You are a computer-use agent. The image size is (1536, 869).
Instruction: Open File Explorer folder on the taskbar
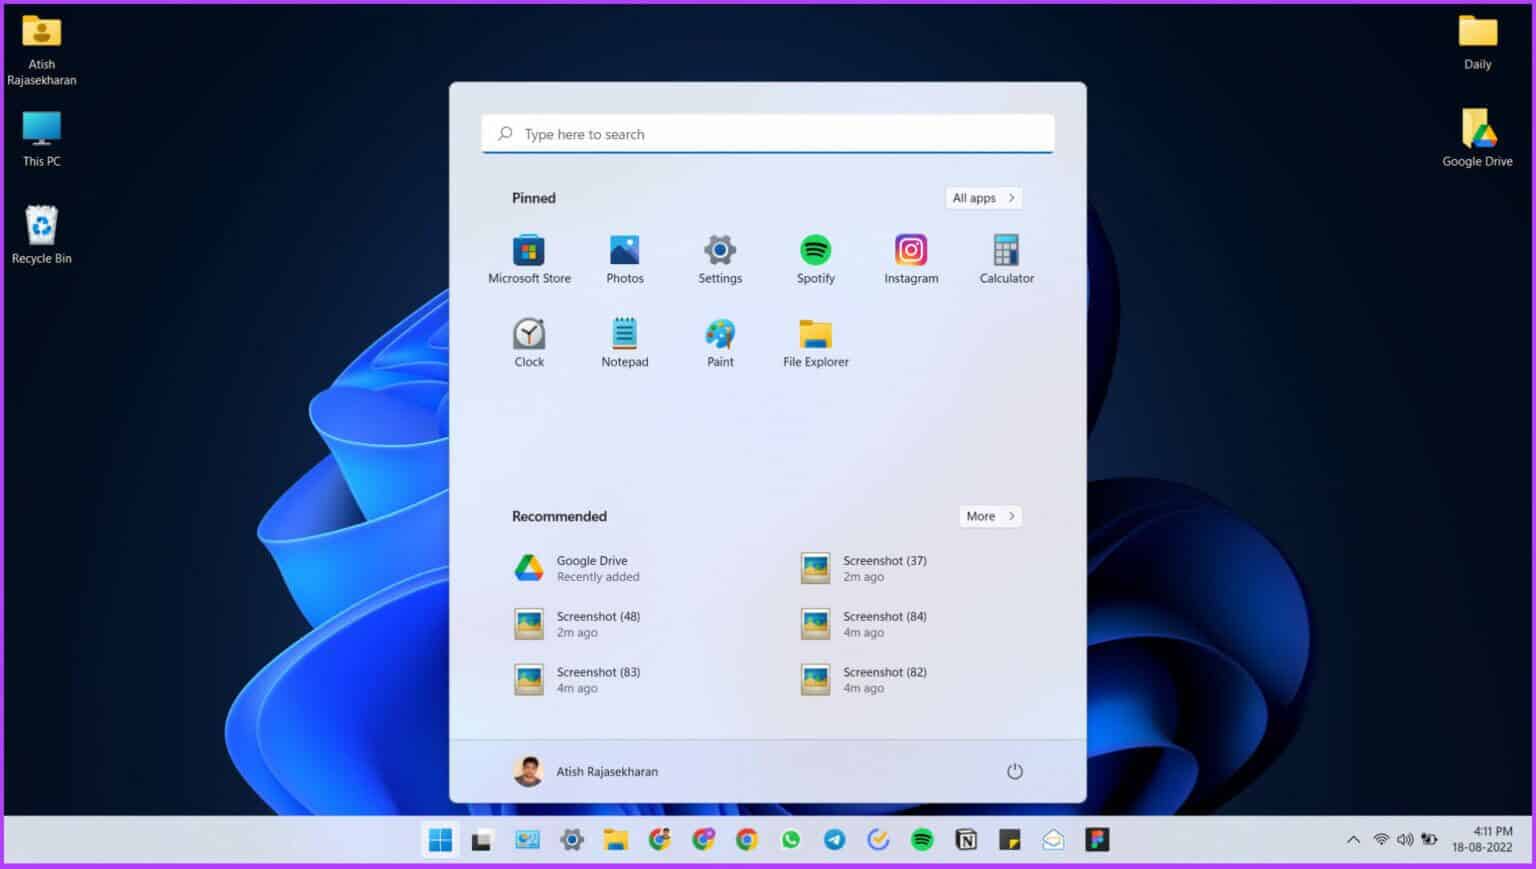pyautogui.click(x=615, y=840)
